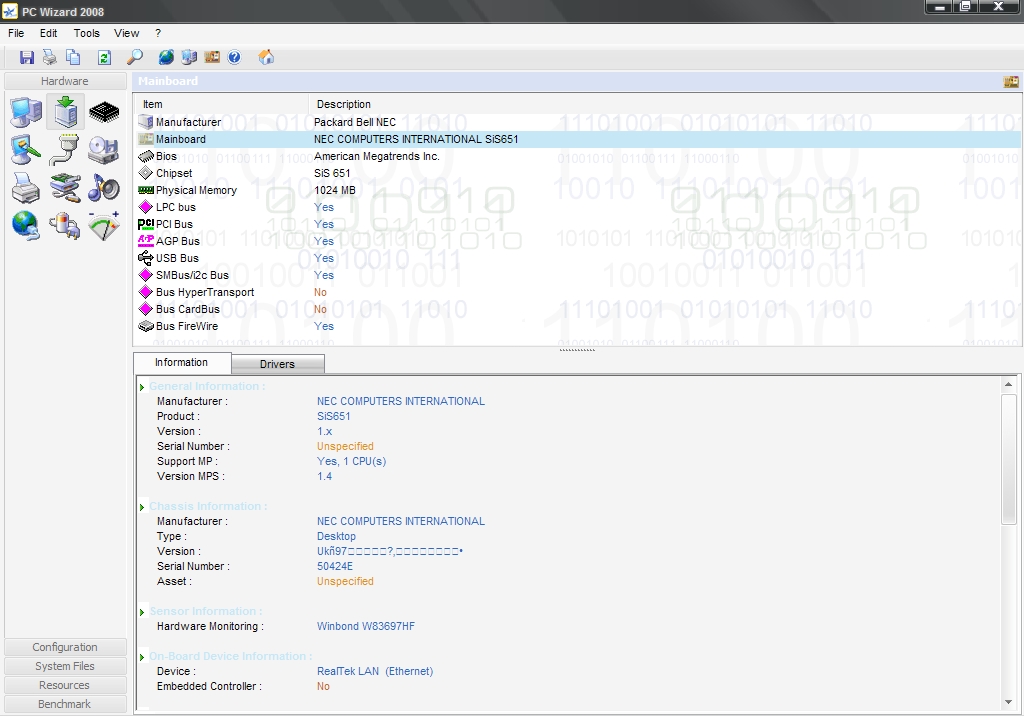Select the Physical Memory row
The width and height of the screenshot is (1024, 716).
[578, 190]
